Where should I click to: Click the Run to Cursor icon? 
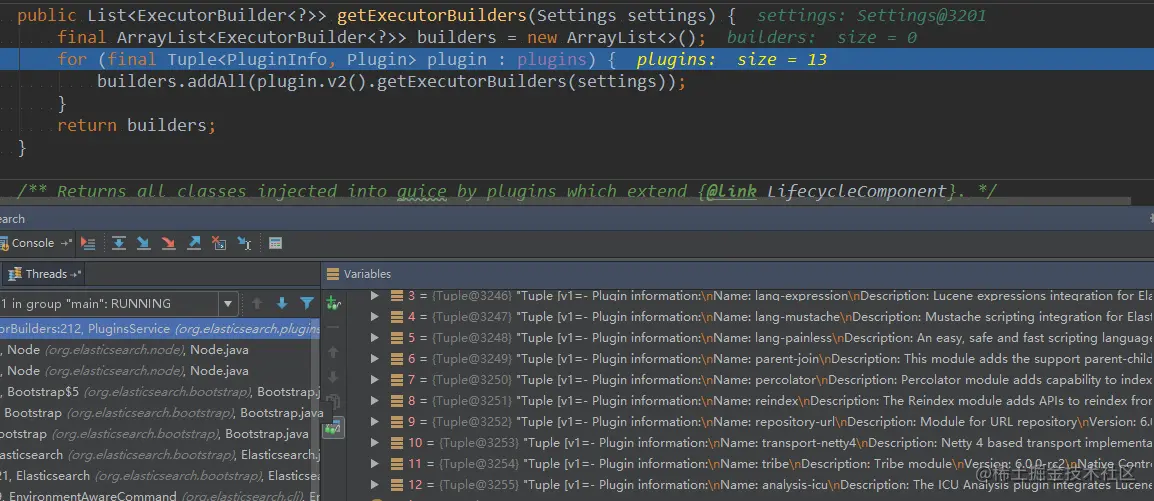pos(244,243)
